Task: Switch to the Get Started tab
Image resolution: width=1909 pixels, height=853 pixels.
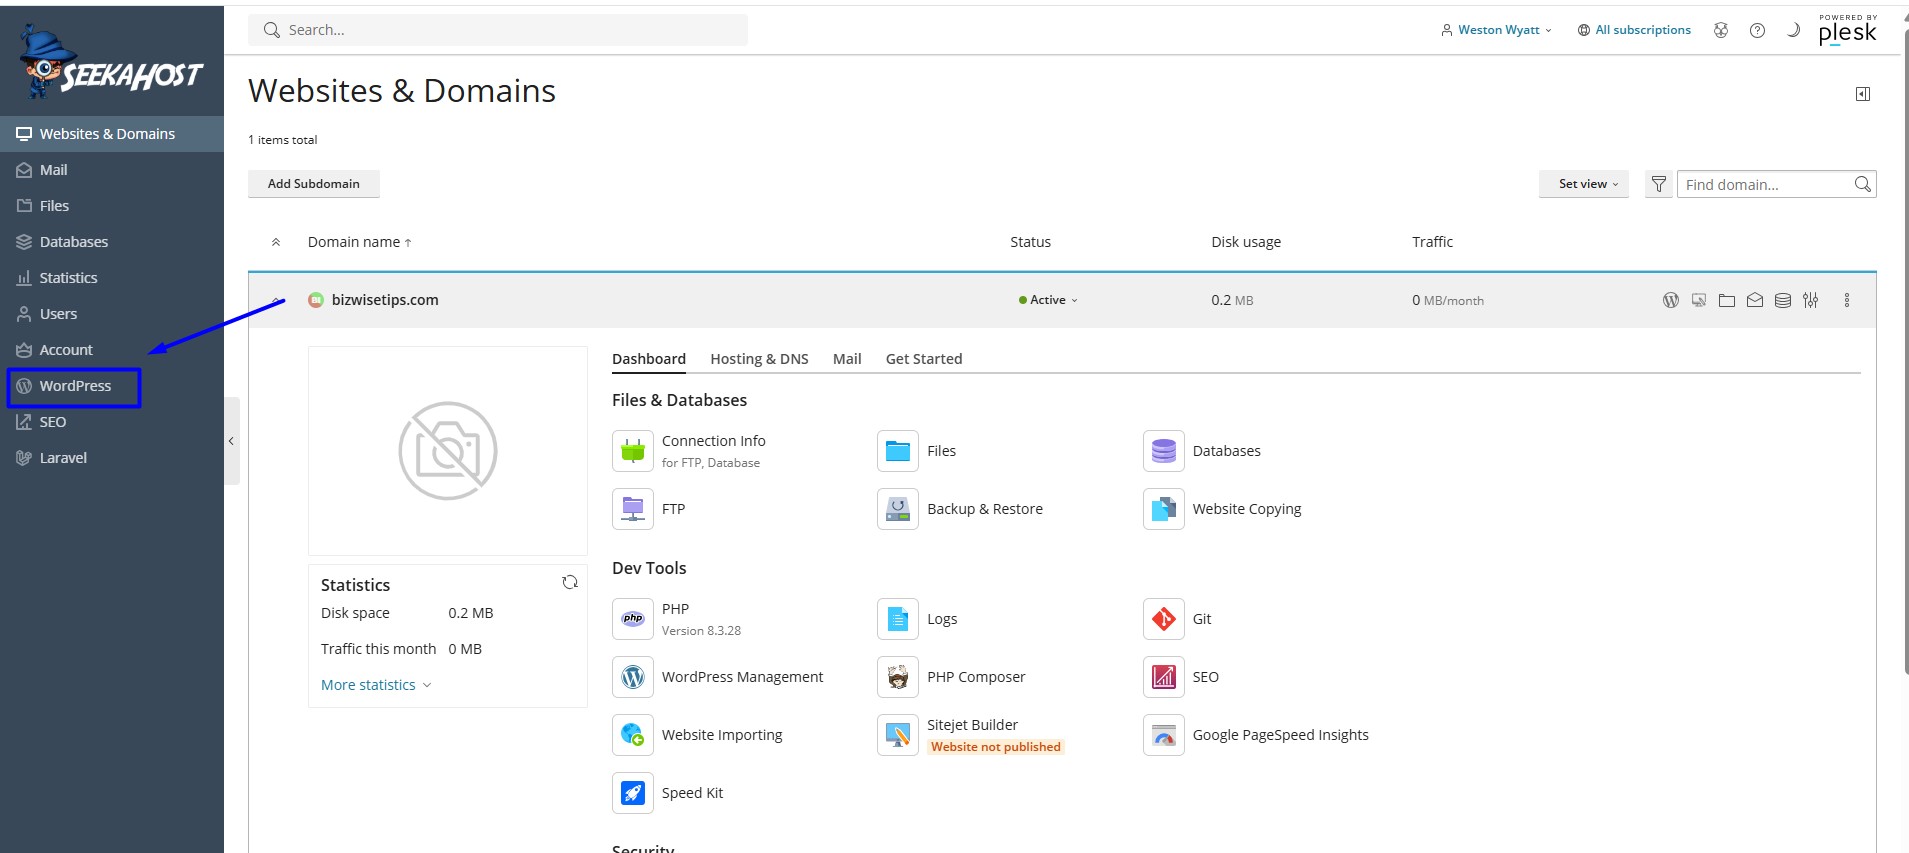Action: point(924,359)
